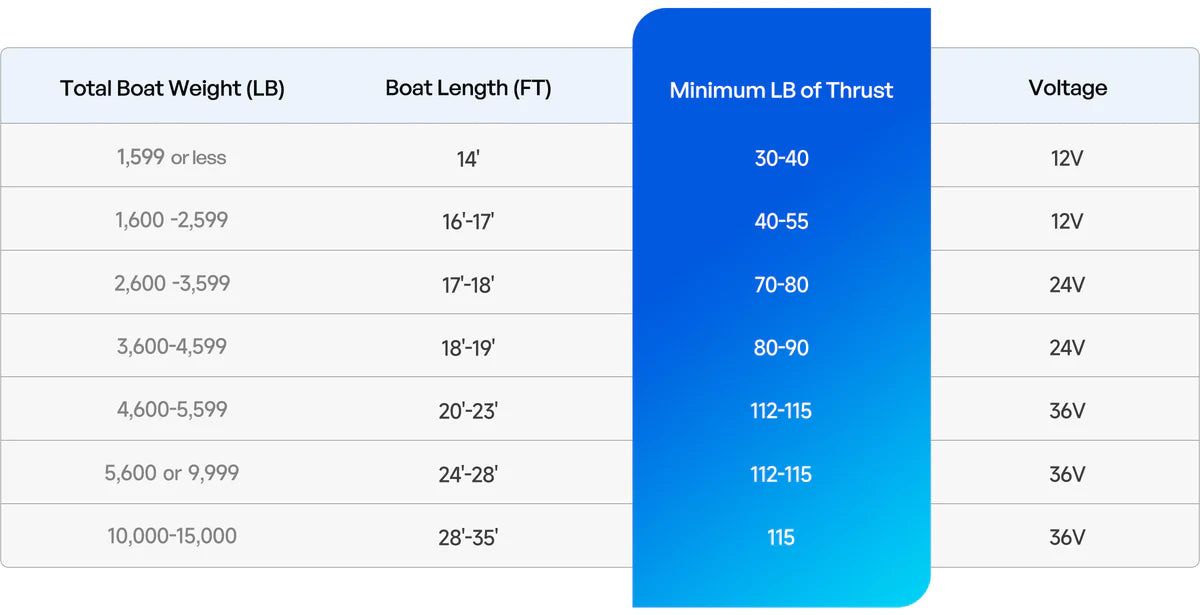Screen dimensions: 1200x615
Task: Select the 3,600-4,599 weight cell
Action: 172,346
